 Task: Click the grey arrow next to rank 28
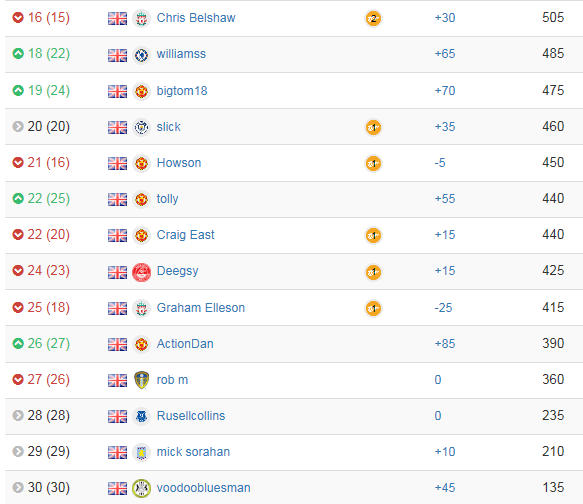pyautogui.click(x=18, y=415)
